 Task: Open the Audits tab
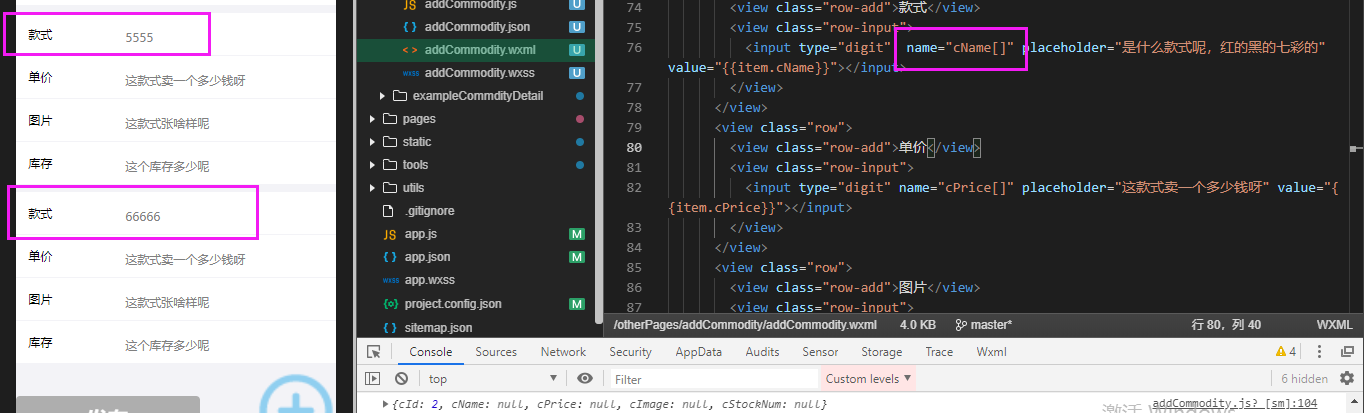[762, 352]
